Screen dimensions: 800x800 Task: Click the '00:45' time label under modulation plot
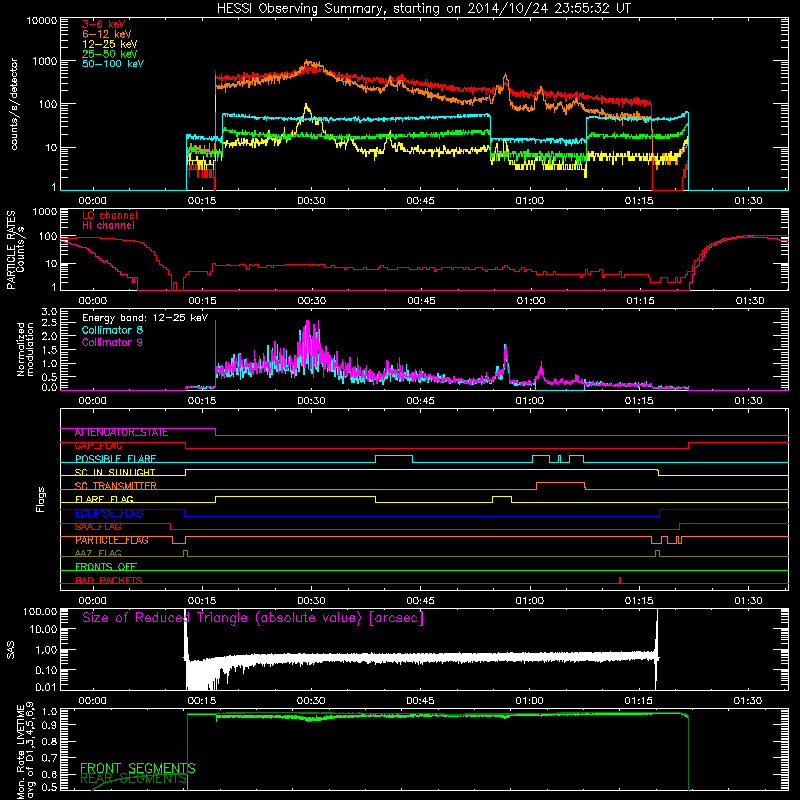420,401
